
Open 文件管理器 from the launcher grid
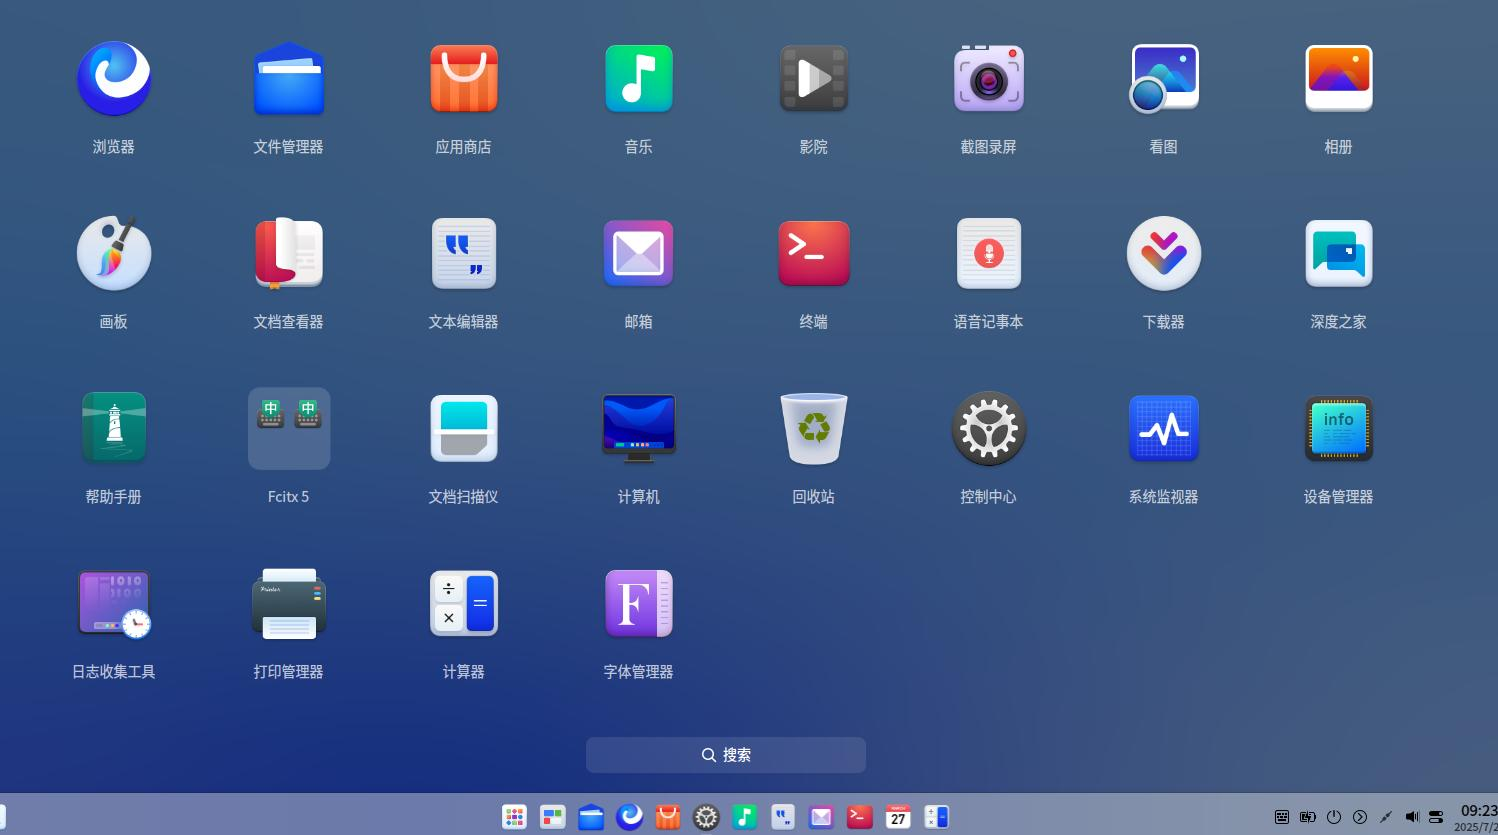coord(289,78)
